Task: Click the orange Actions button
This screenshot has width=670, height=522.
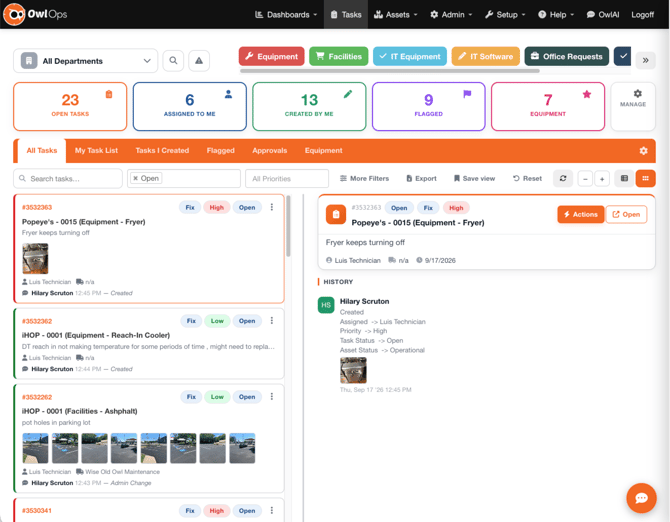Action: [580, 214]
